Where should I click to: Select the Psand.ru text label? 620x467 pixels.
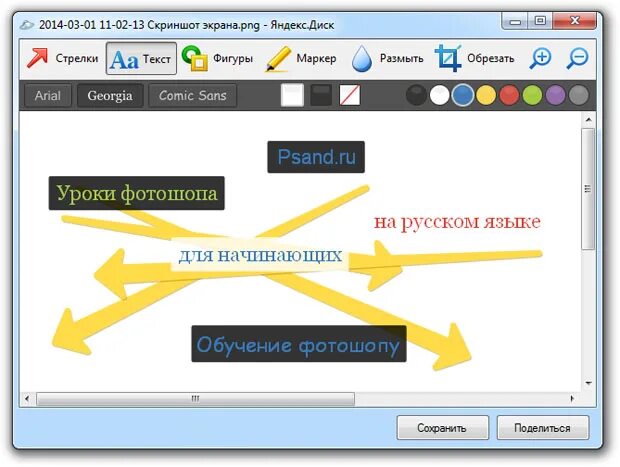pyautogui.click(x=316, y=157)
